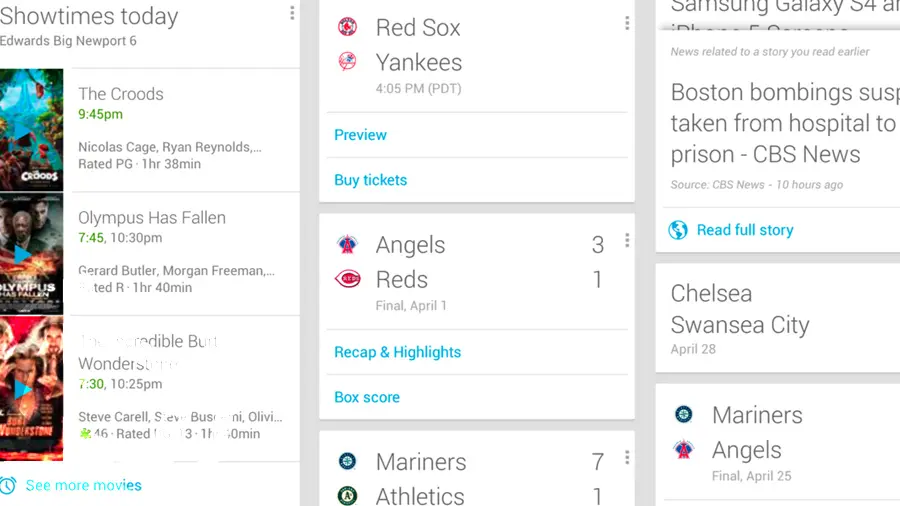This screenshot has height=506, width=900.
Task: Open overflow menu on Showtimes today card
Action: pyautogui.click(x=292, y=13)
